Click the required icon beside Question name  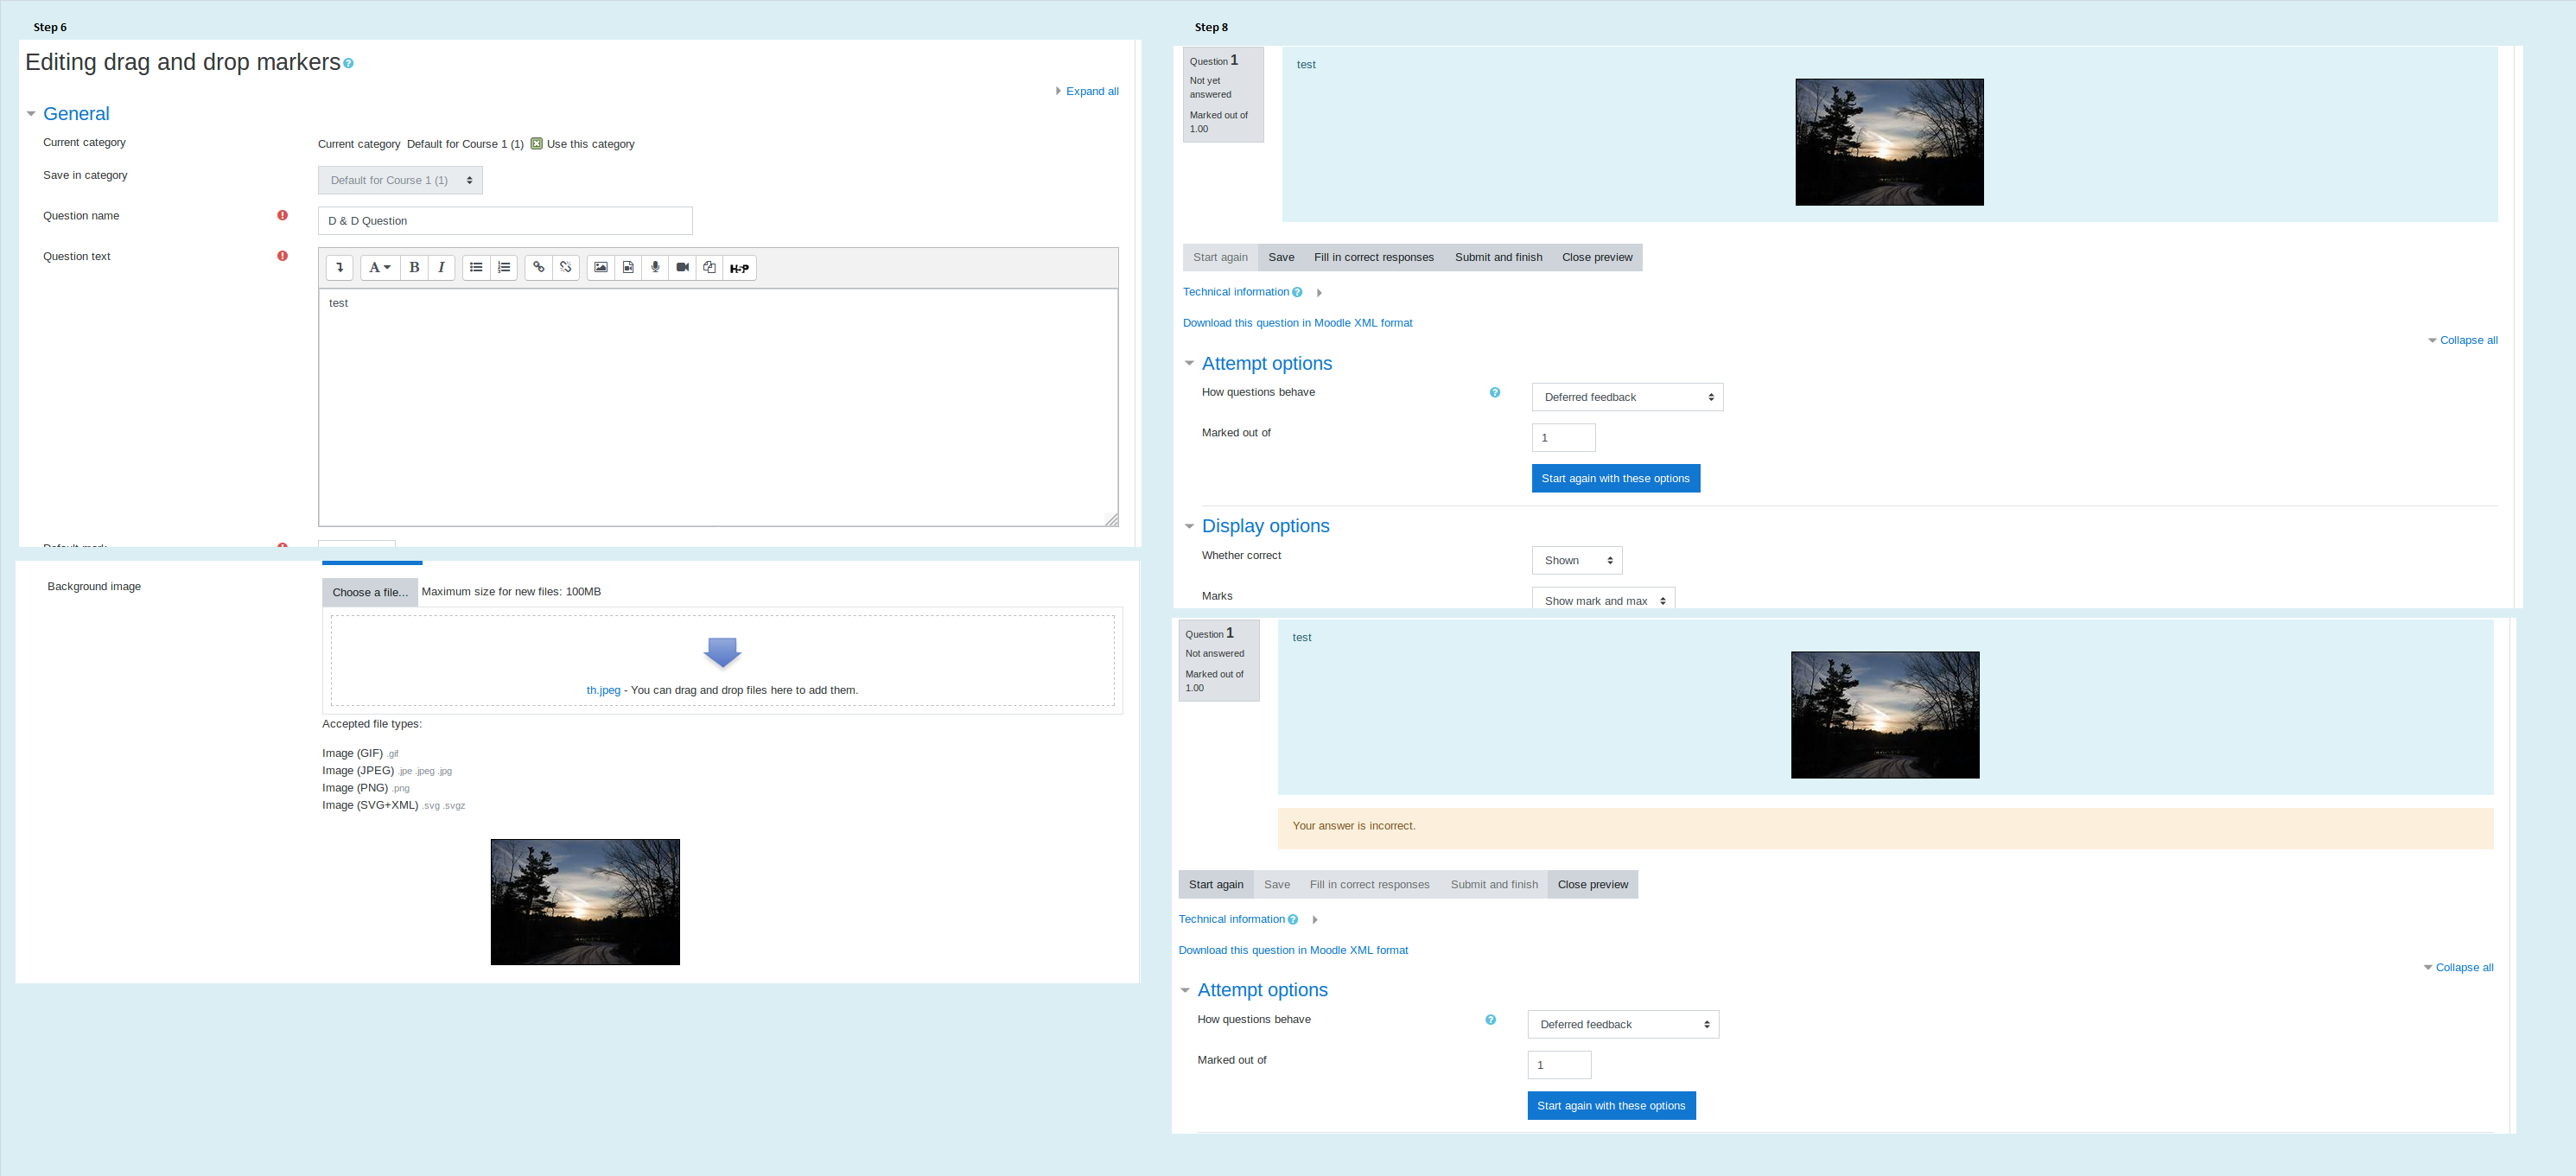point(283,215)
